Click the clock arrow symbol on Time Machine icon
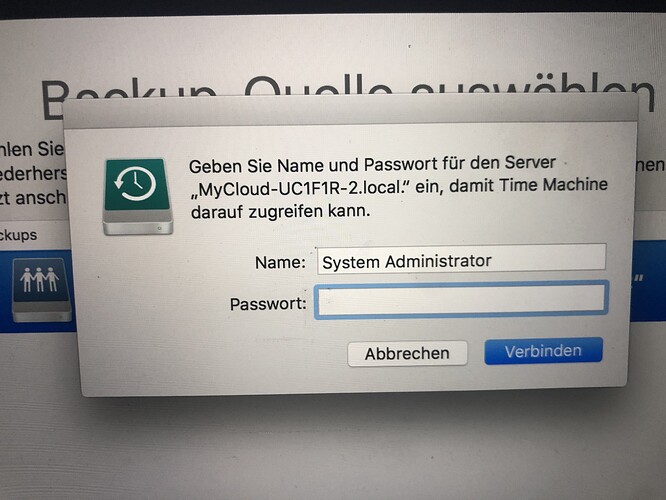This screenshot has height=500, width=666. 135,184
